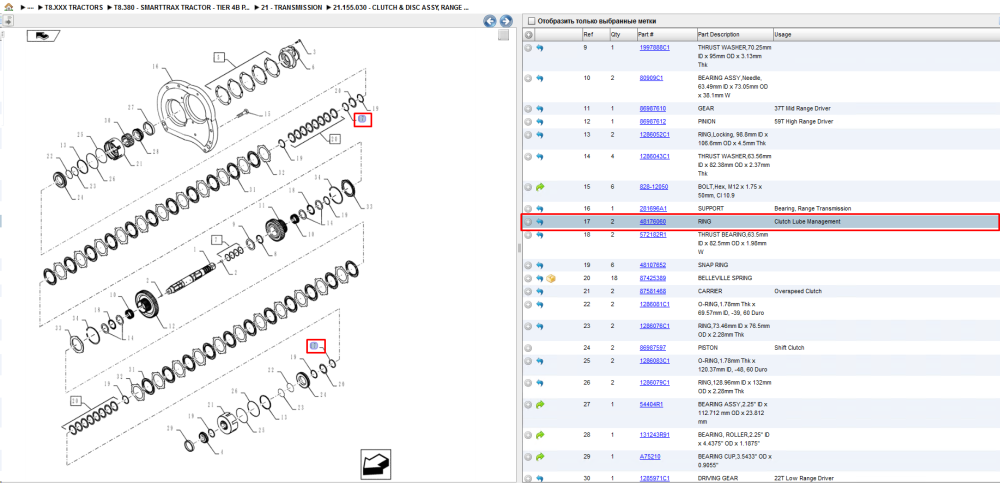This screenshot has width=1000, height=483.
Task: Select the circle toggle for Ref 12 row
Action: pos(528,121)
